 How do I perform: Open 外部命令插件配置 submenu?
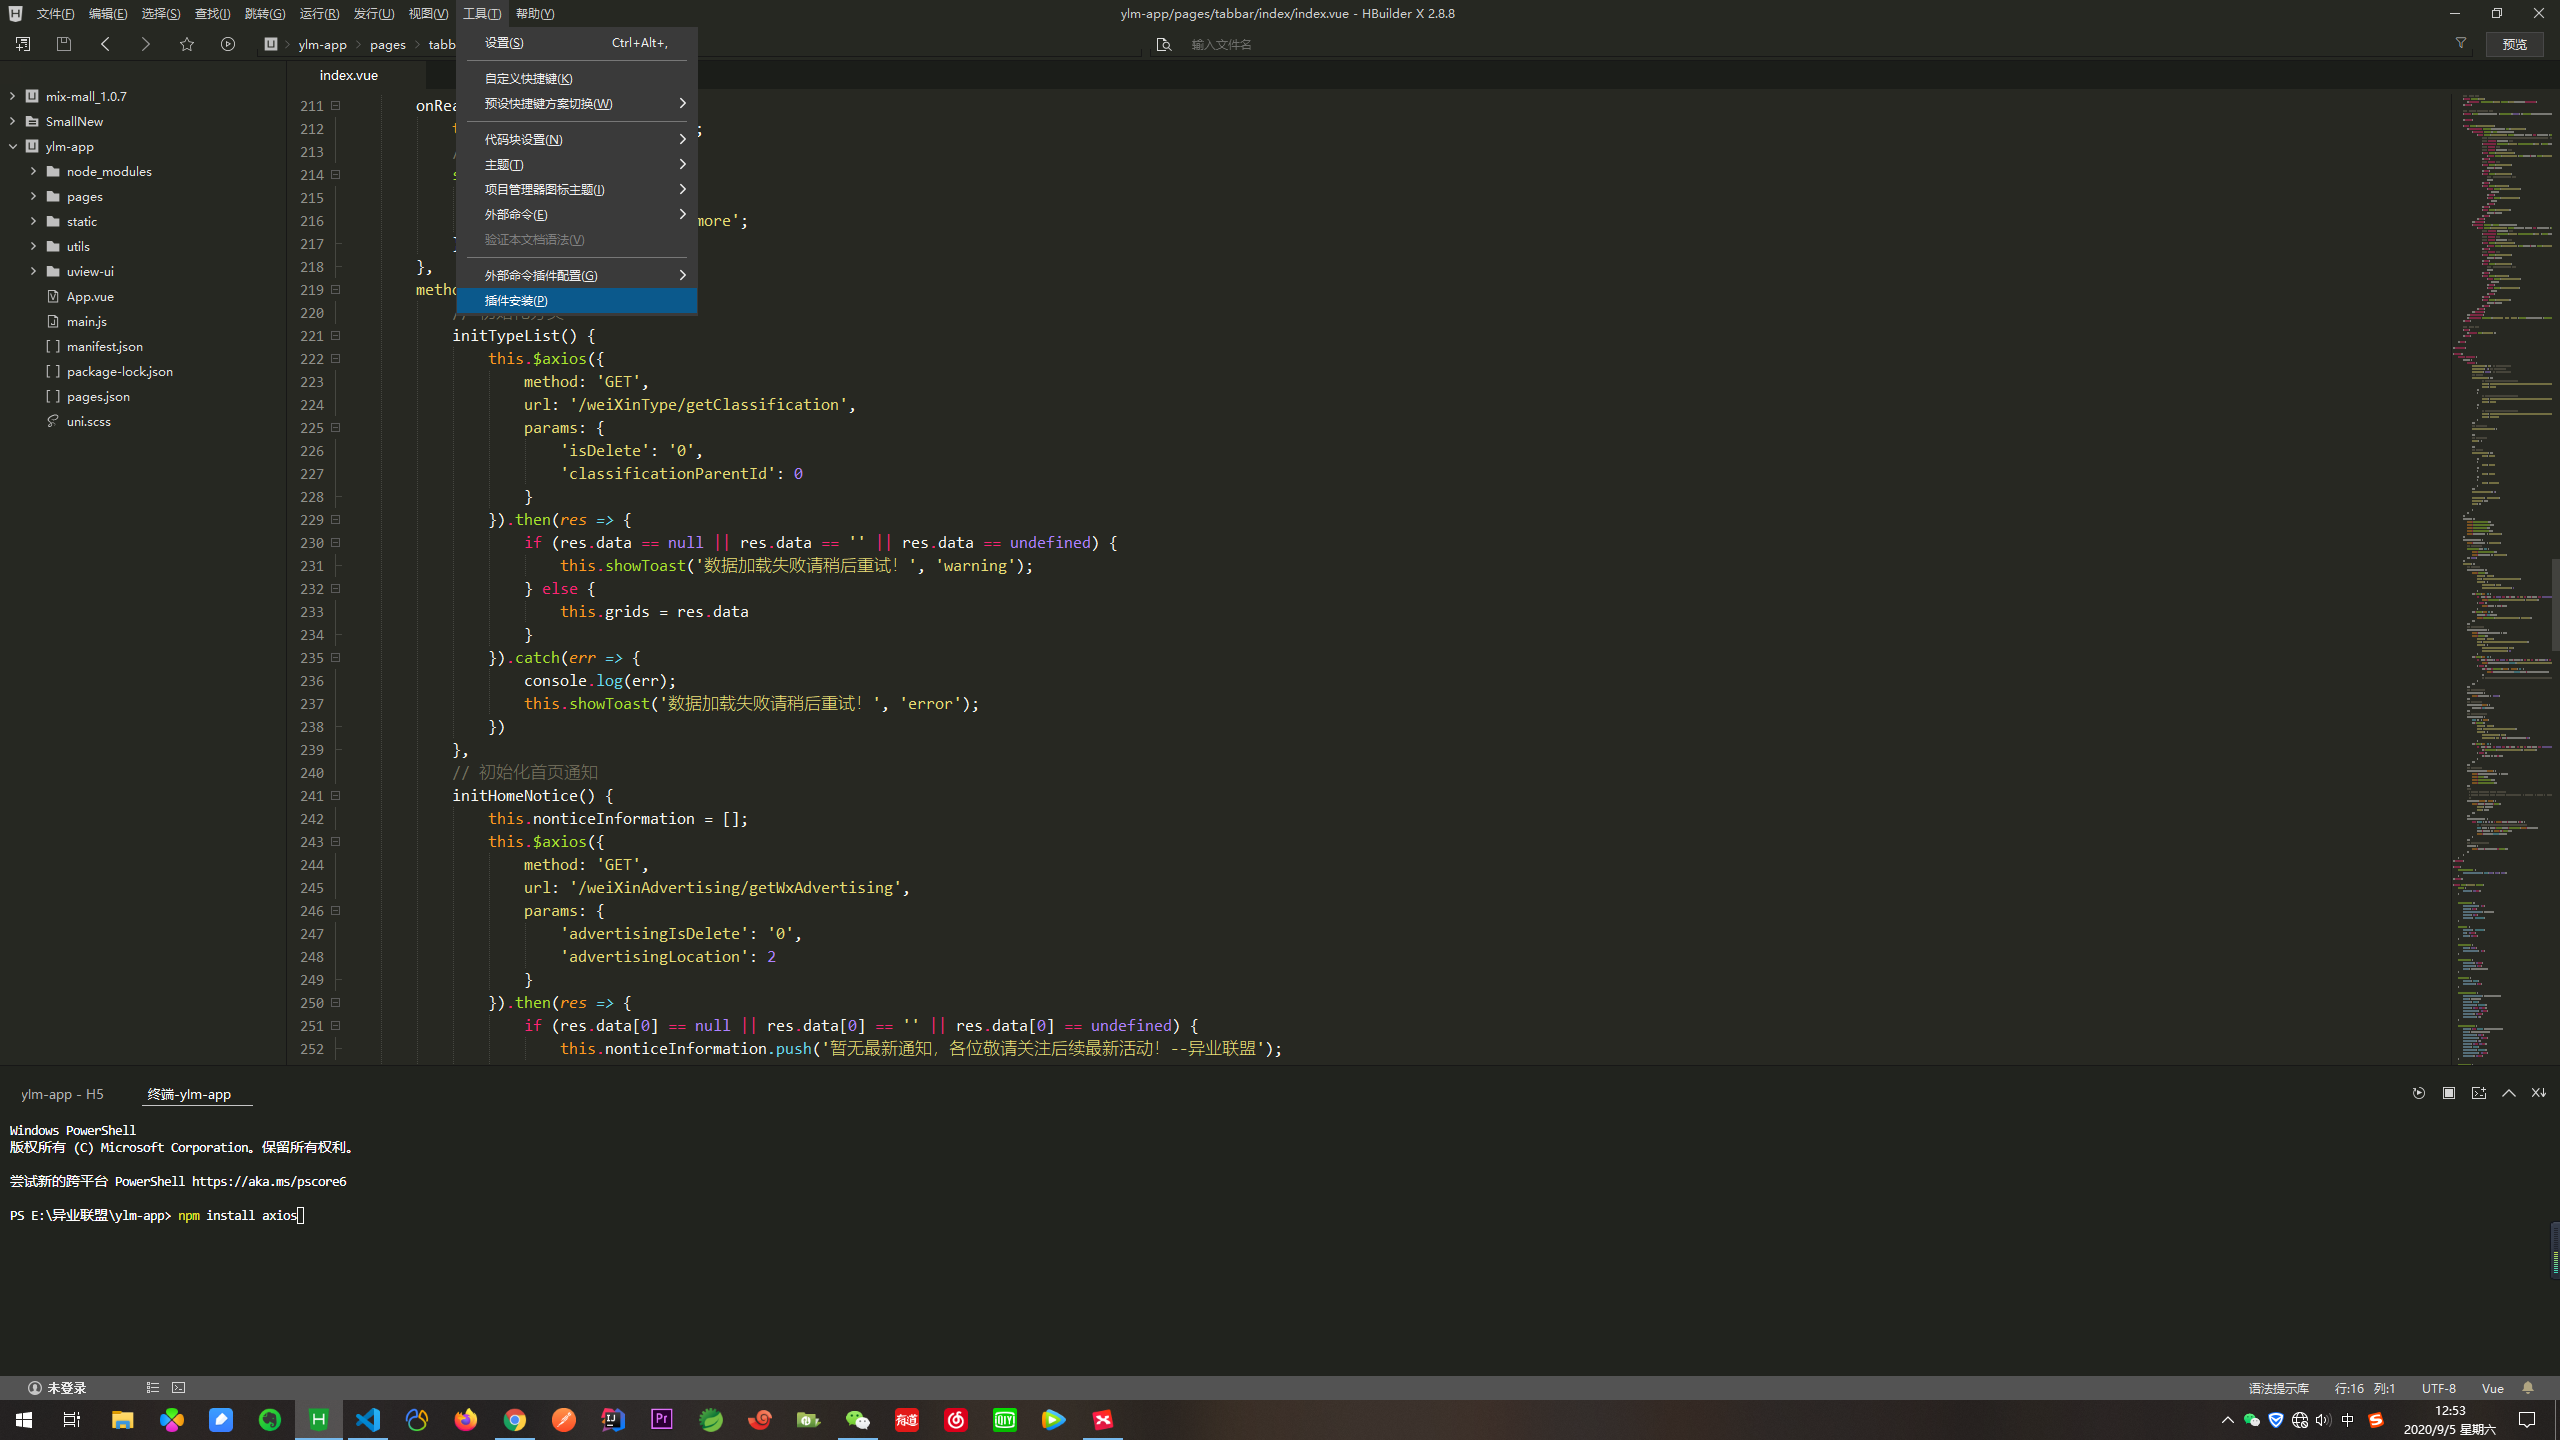click(x=577, y=275)
